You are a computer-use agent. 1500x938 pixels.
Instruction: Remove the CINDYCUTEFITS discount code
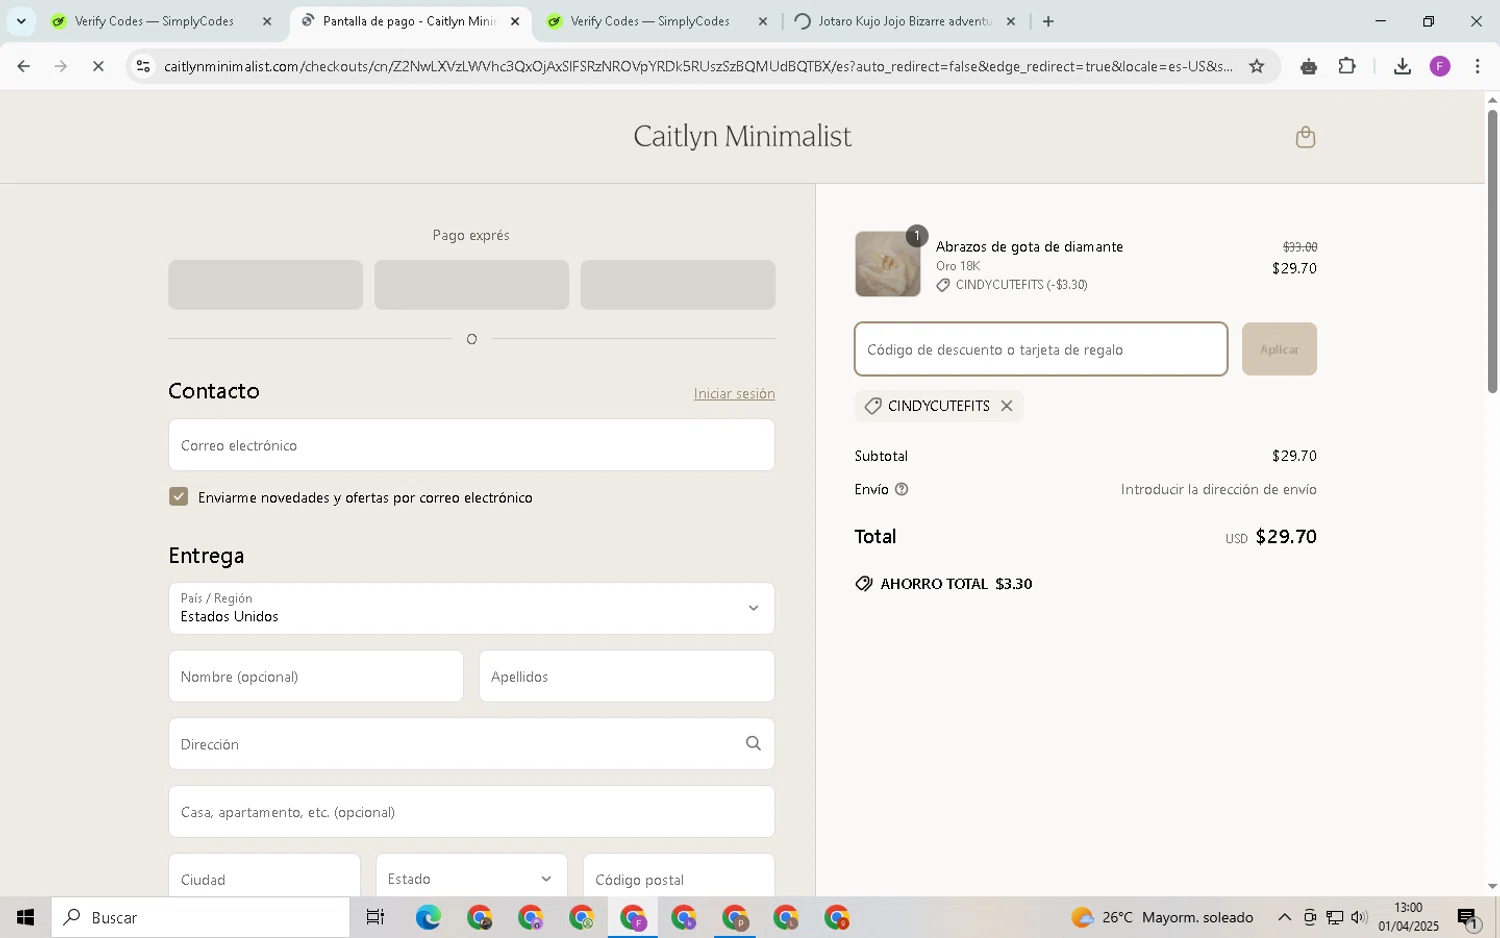tap(1007, 406)
